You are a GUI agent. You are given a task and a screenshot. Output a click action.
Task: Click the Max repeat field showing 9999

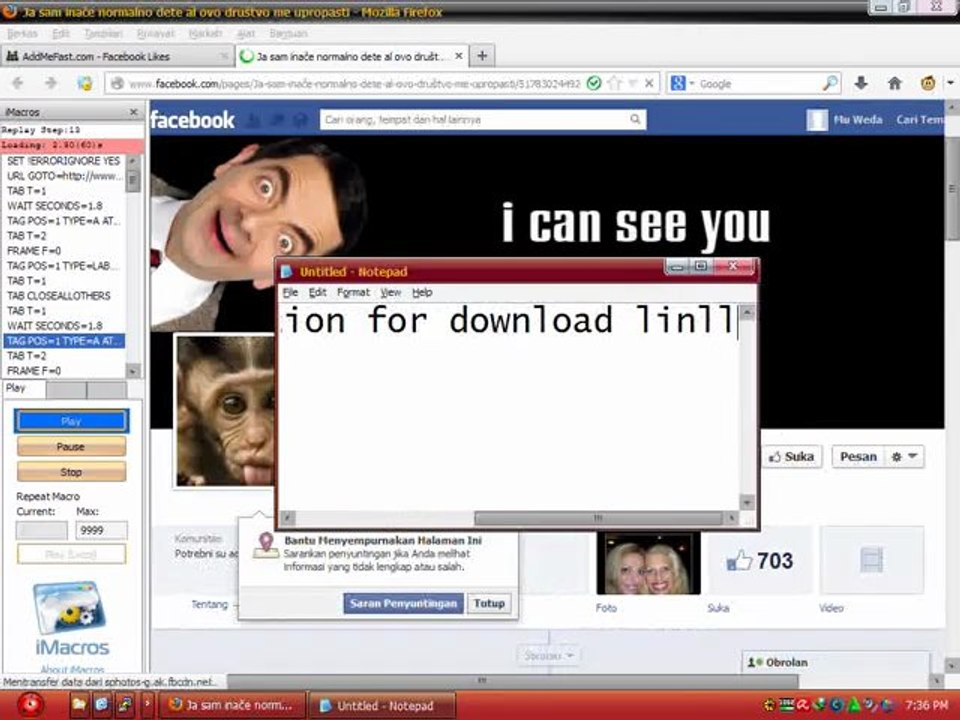pos(101,530)
